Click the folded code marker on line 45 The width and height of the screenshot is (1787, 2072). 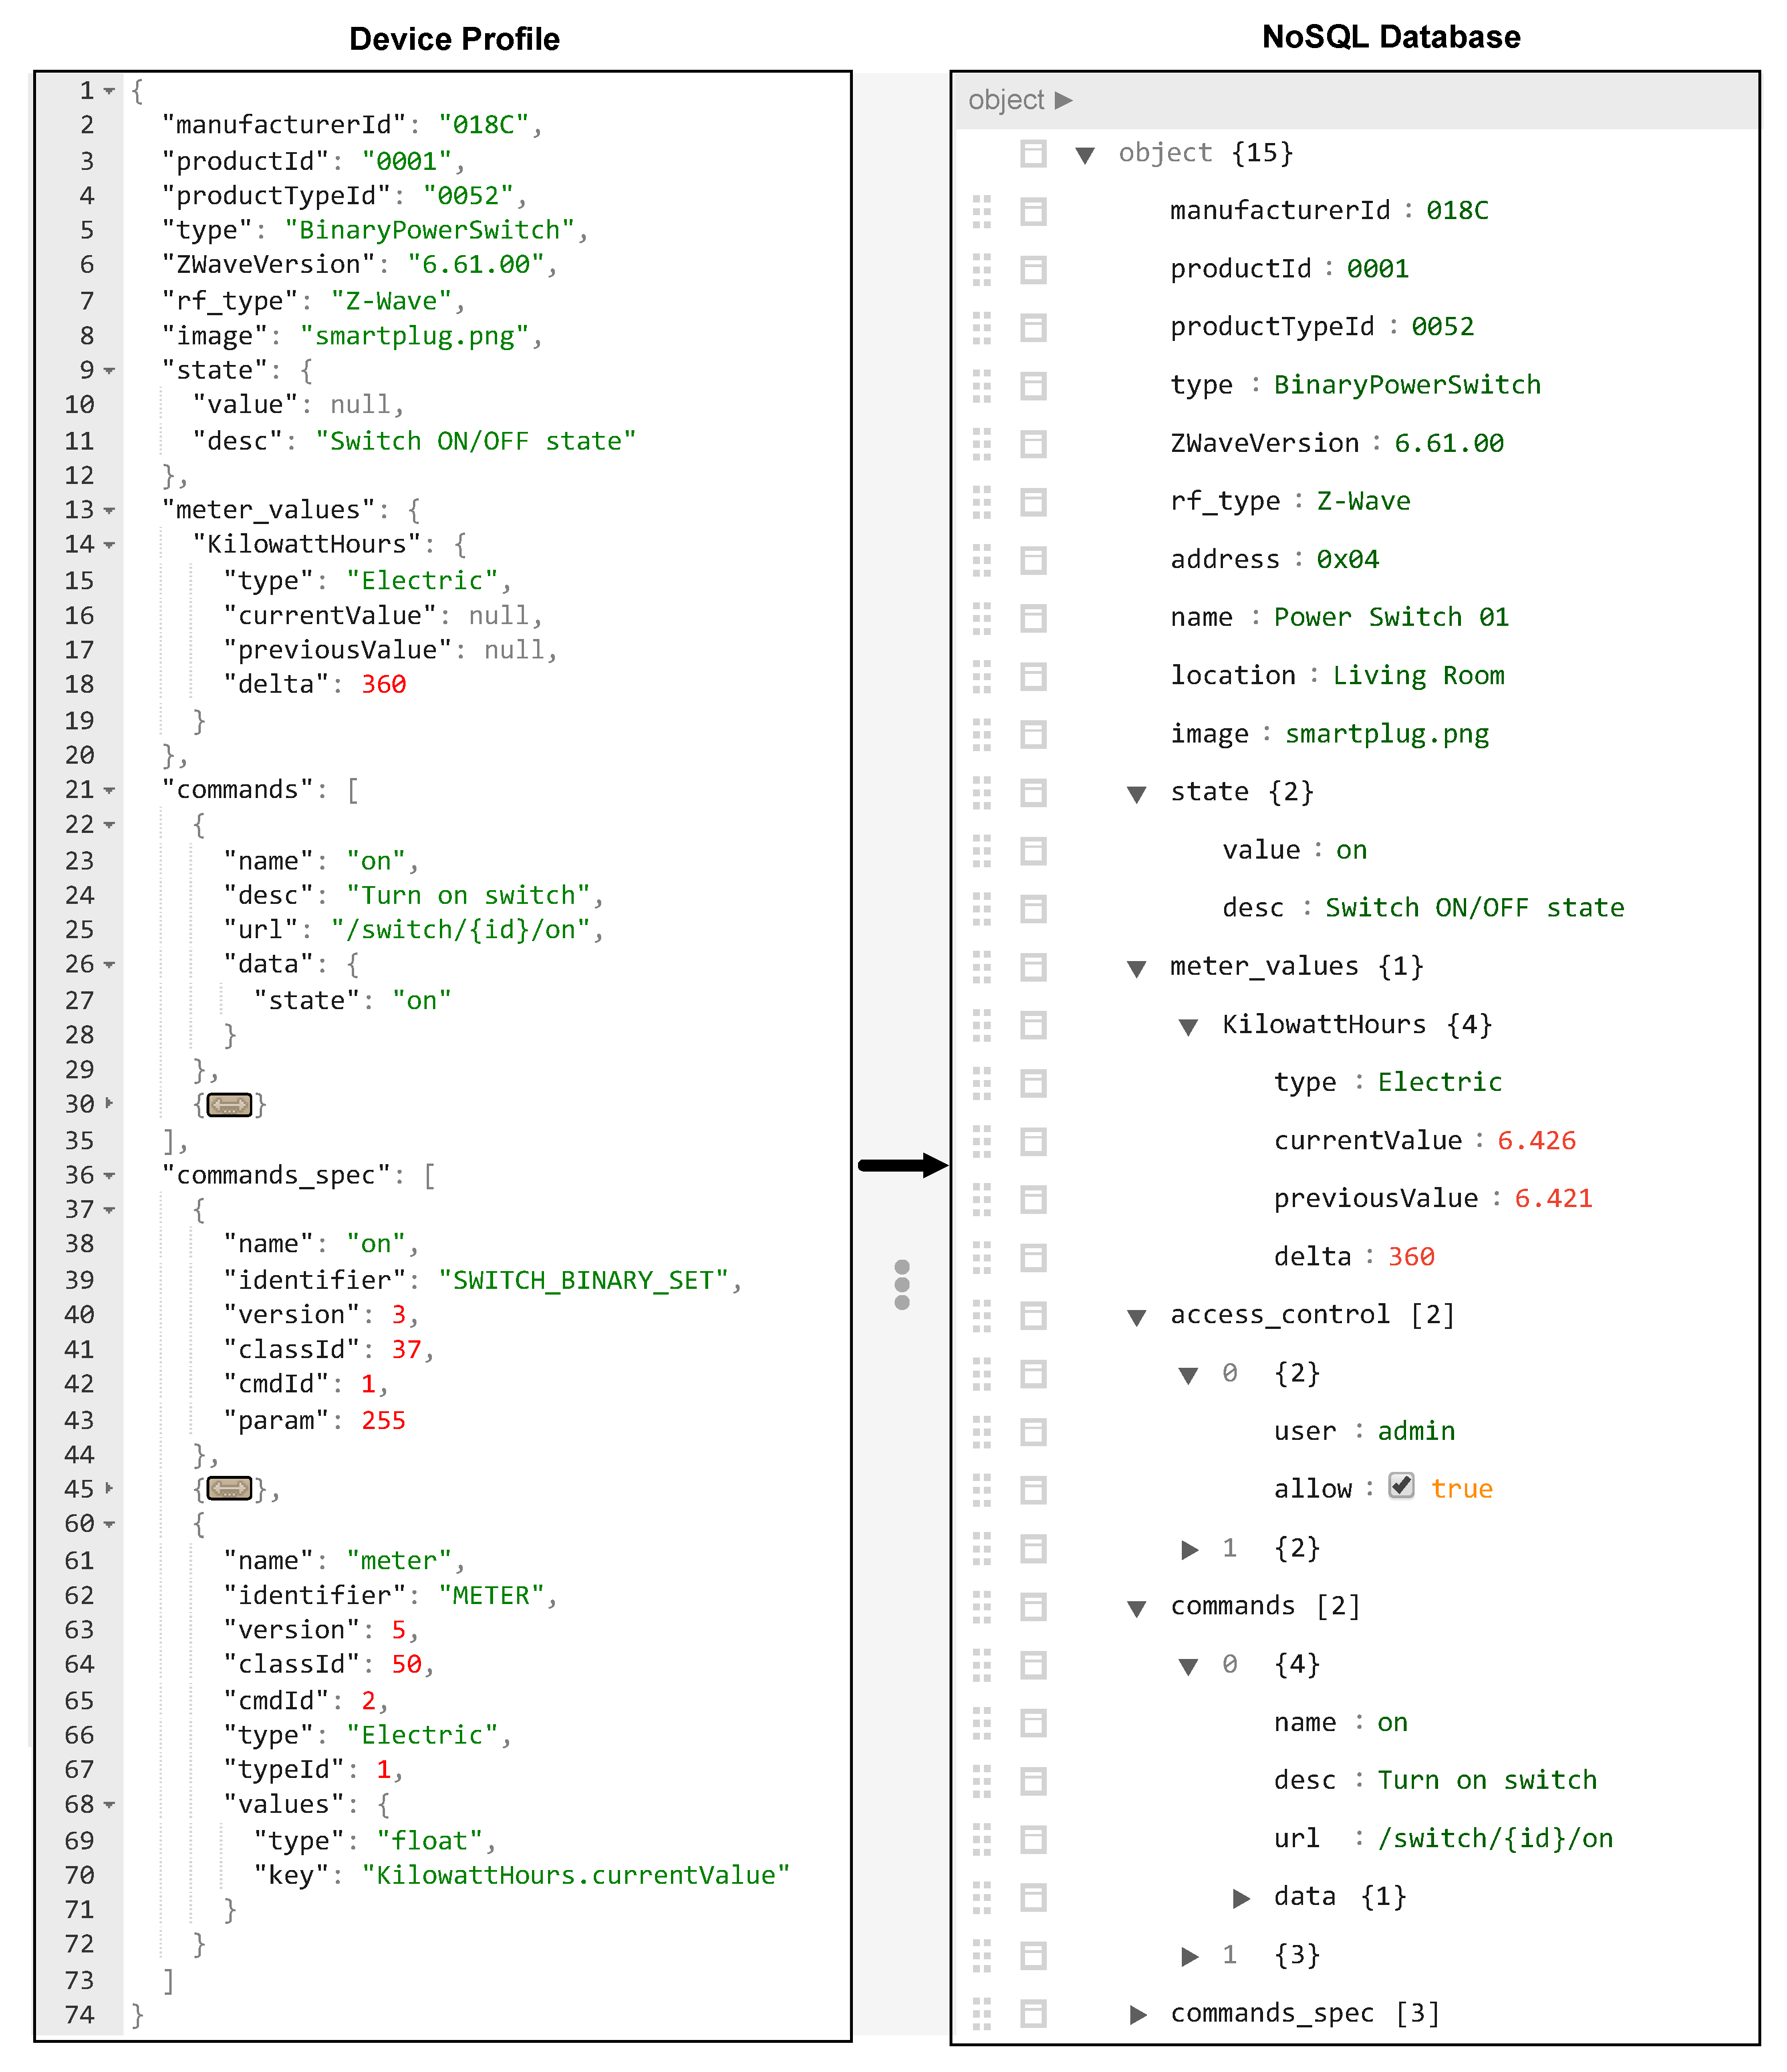230,1489
